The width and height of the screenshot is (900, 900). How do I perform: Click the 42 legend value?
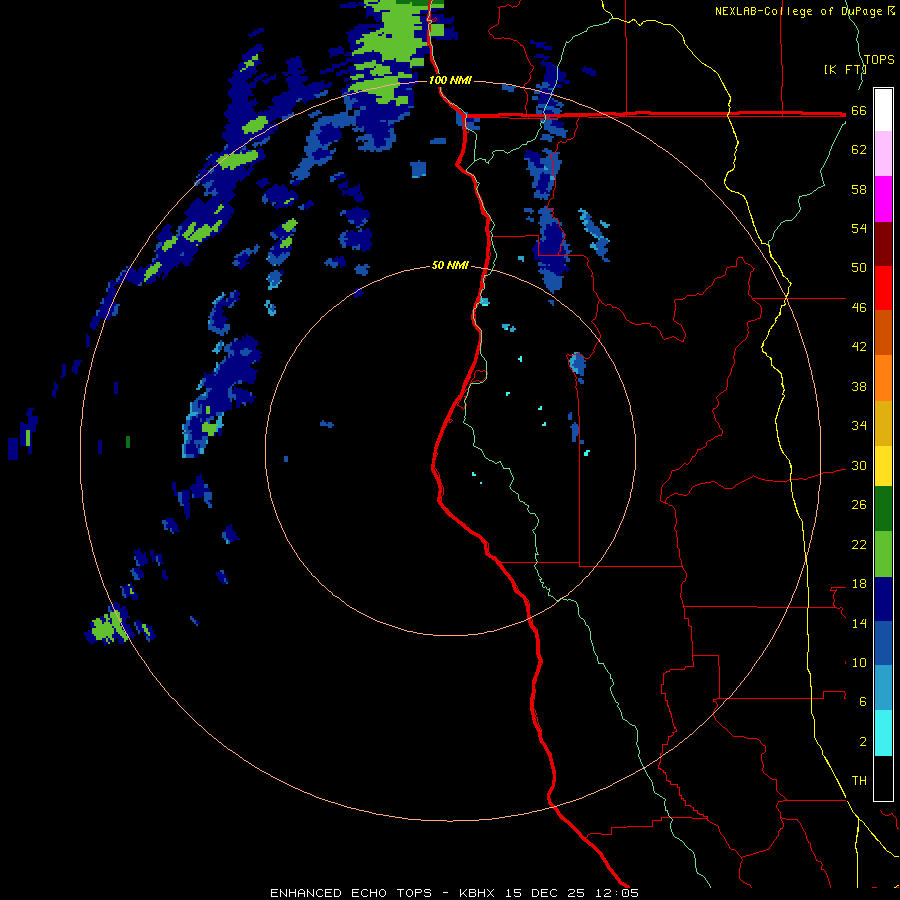[x=859, y=347]
